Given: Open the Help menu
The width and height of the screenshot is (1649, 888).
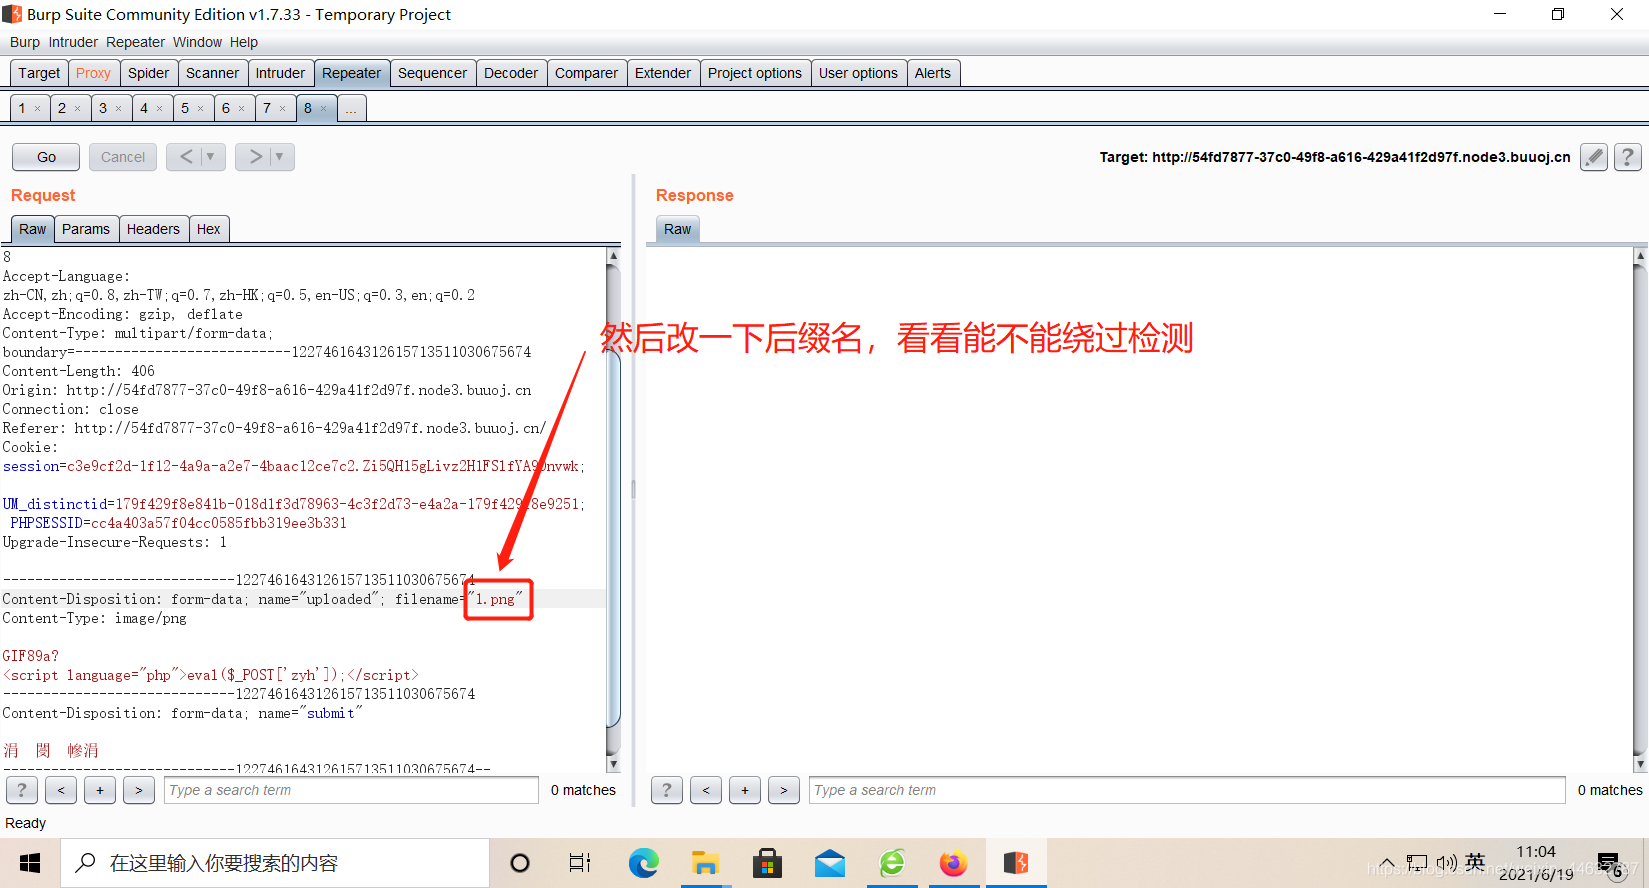Looking at the screenshot, I should 243,42.
